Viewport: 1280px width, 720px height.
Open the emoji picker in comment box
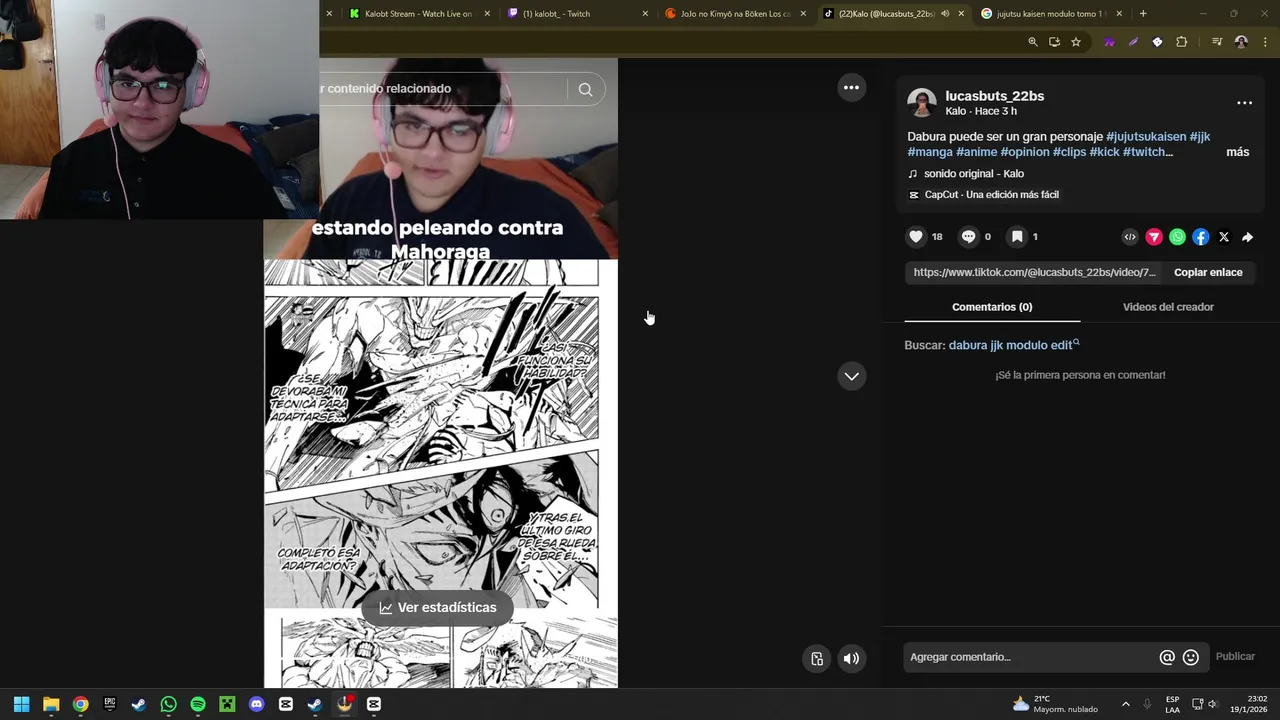1191,657
